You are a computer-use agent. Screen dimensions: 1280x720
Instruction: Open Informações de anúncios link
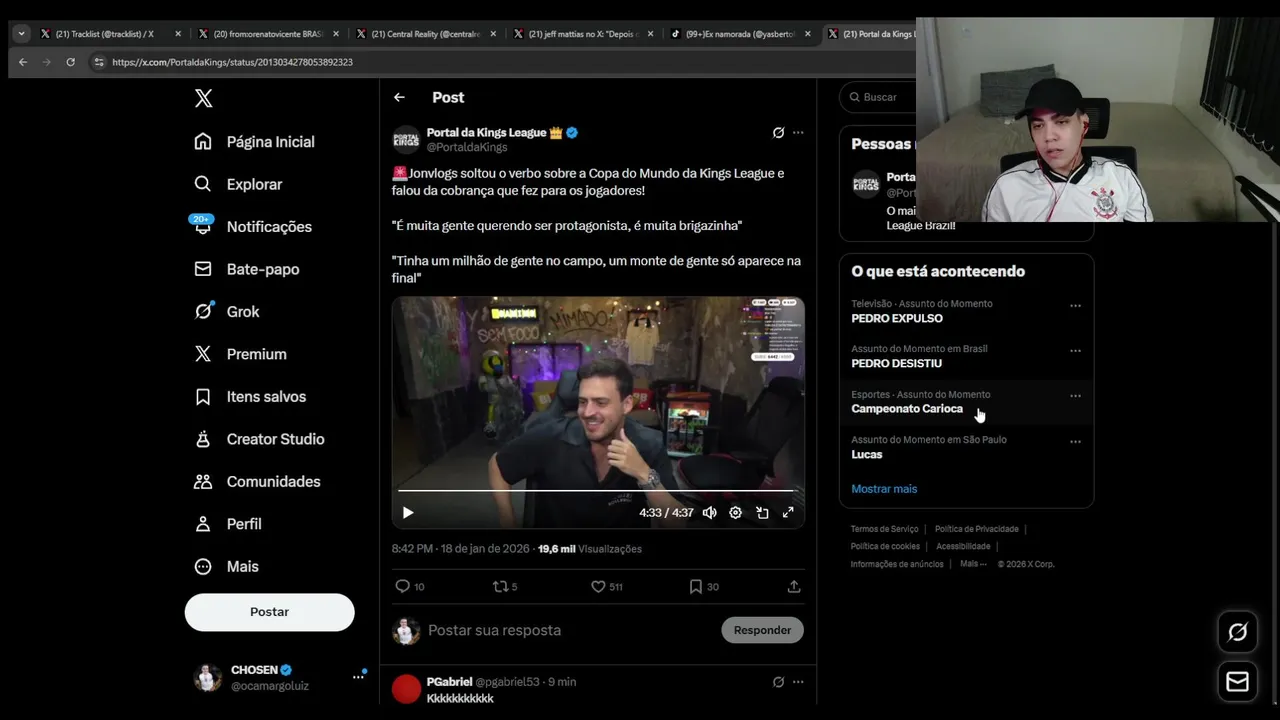897,564
